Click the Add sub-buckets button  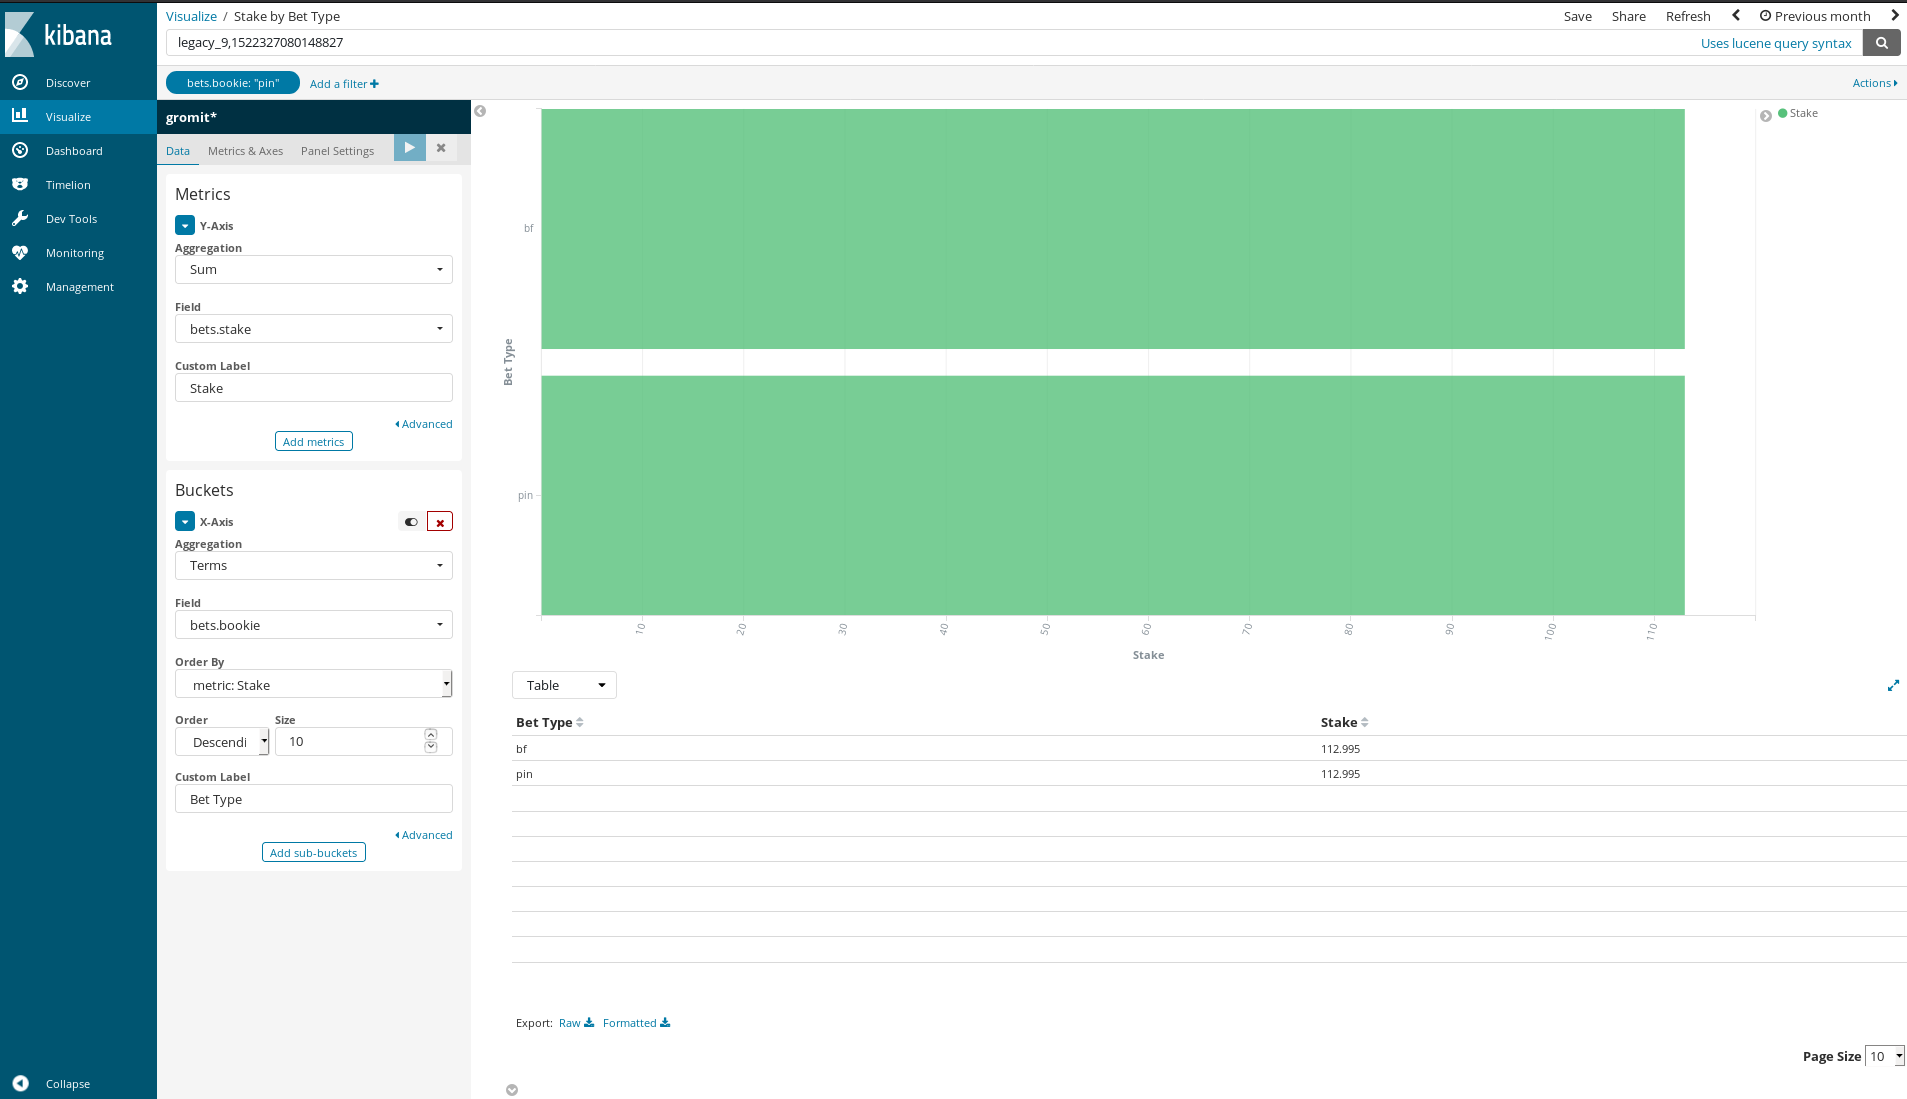(313, 852)
